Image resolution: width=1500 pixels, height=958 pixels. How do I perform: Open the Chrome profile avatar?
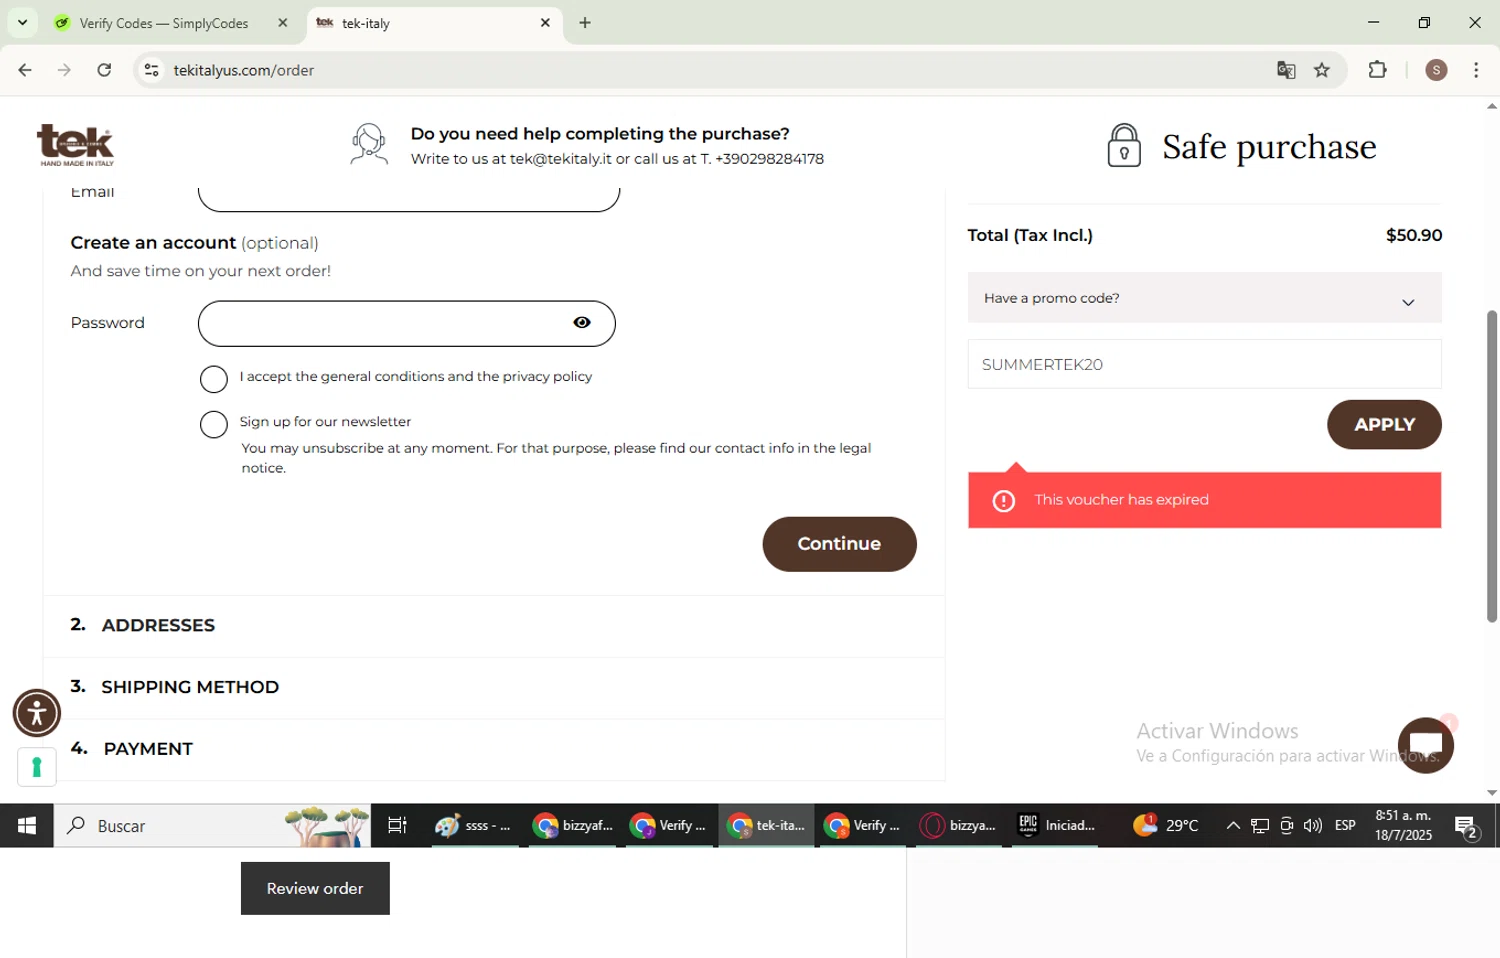tap(1436, 70)
